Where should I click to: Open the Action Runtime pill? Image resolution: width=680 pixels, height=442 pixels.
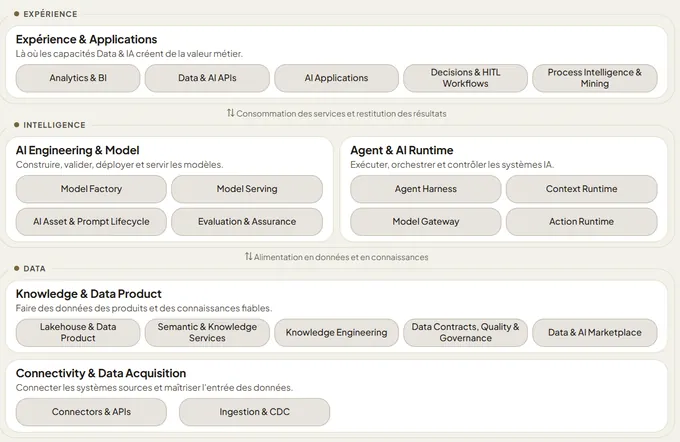click(x=582, y=222)
